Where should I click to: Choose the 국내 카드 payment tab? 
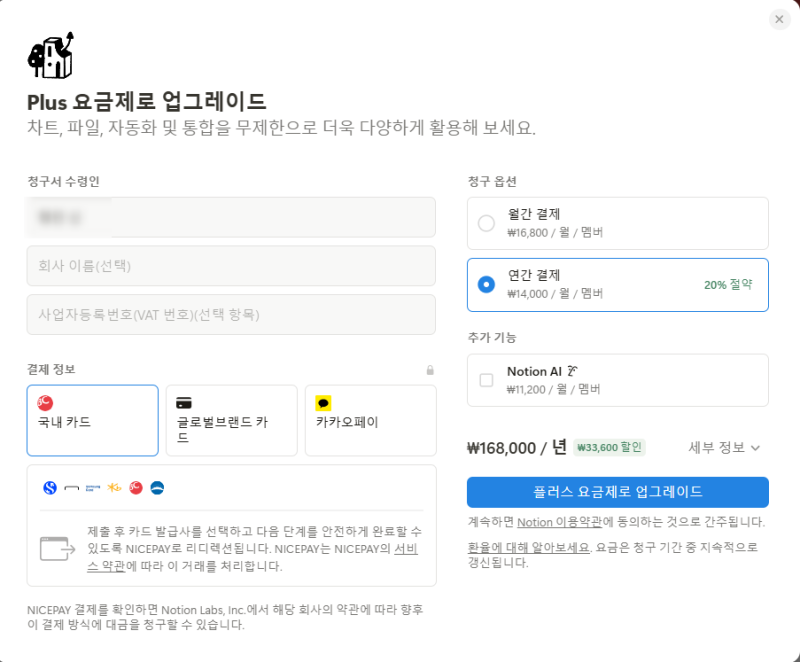[92, 420]
